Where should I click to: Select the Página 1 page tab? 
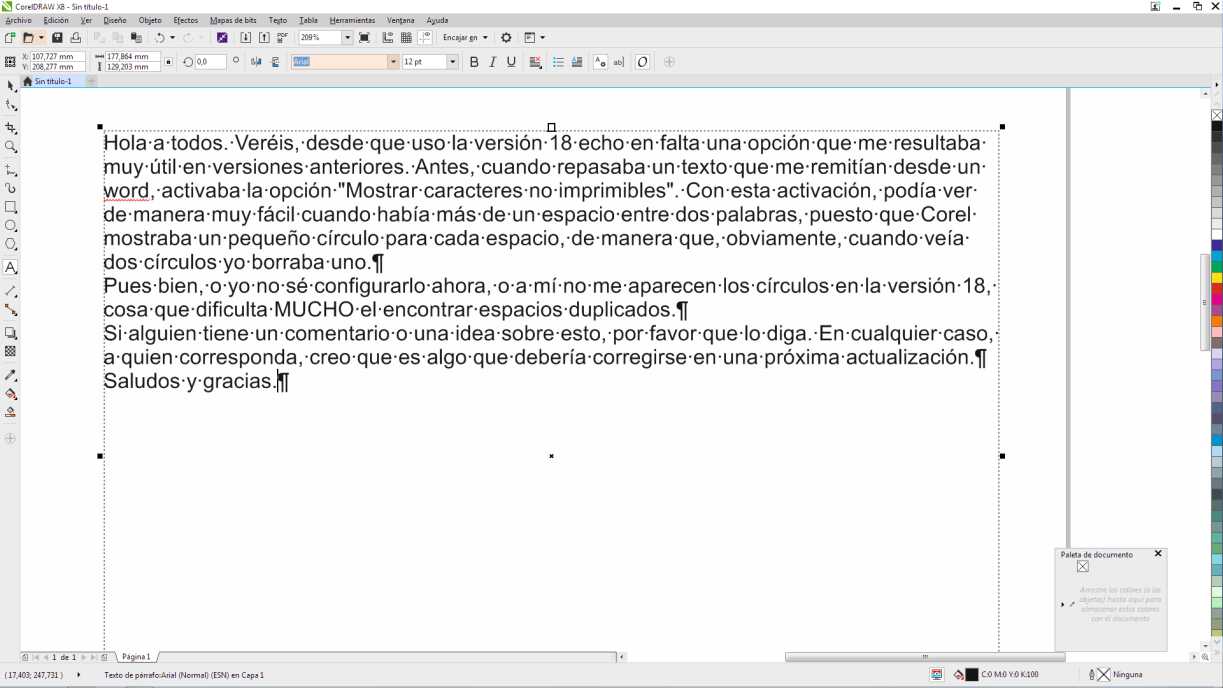click(135, 657)
